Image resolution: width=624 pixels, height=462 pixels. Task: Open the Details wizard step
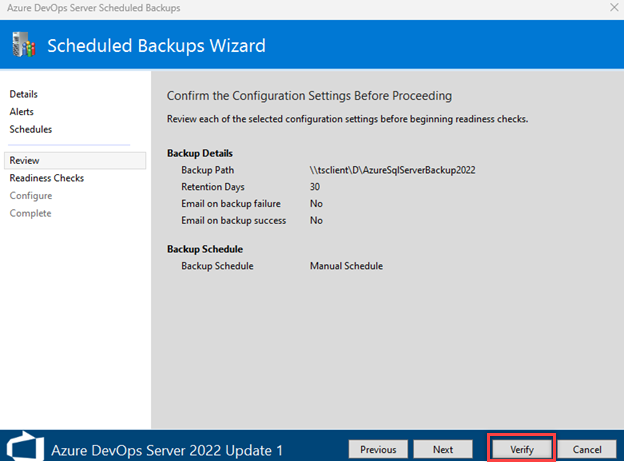23,94
